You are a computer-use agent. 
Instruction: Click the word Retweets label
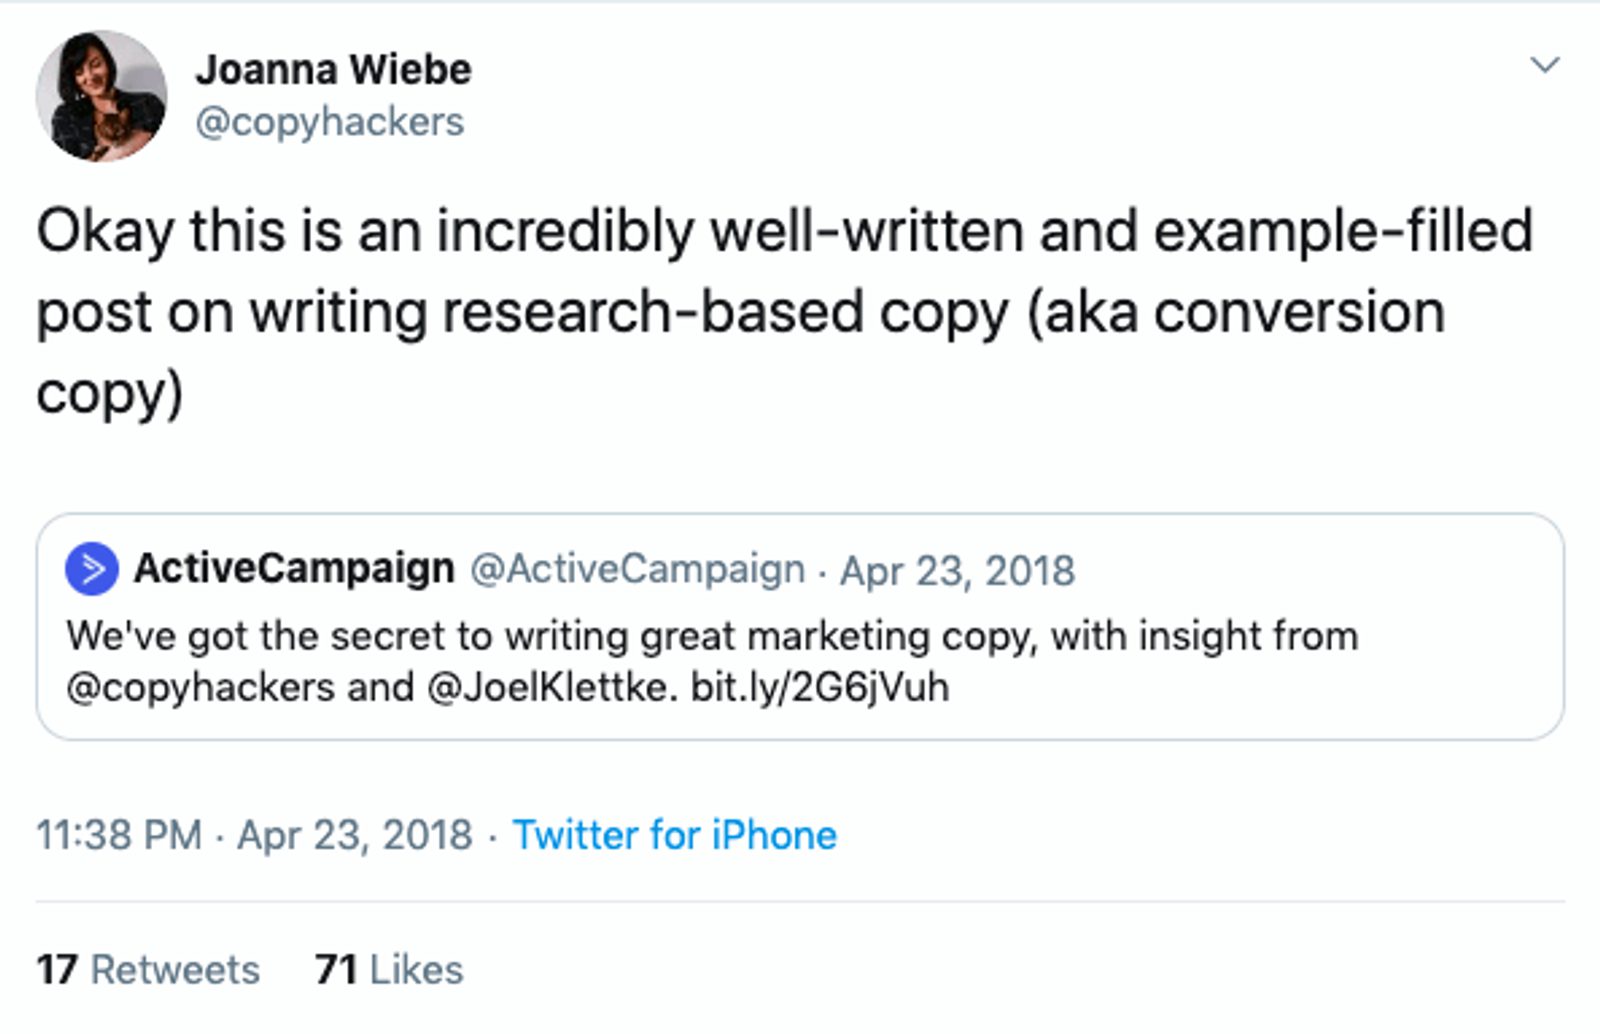click(x=176, y=968)
